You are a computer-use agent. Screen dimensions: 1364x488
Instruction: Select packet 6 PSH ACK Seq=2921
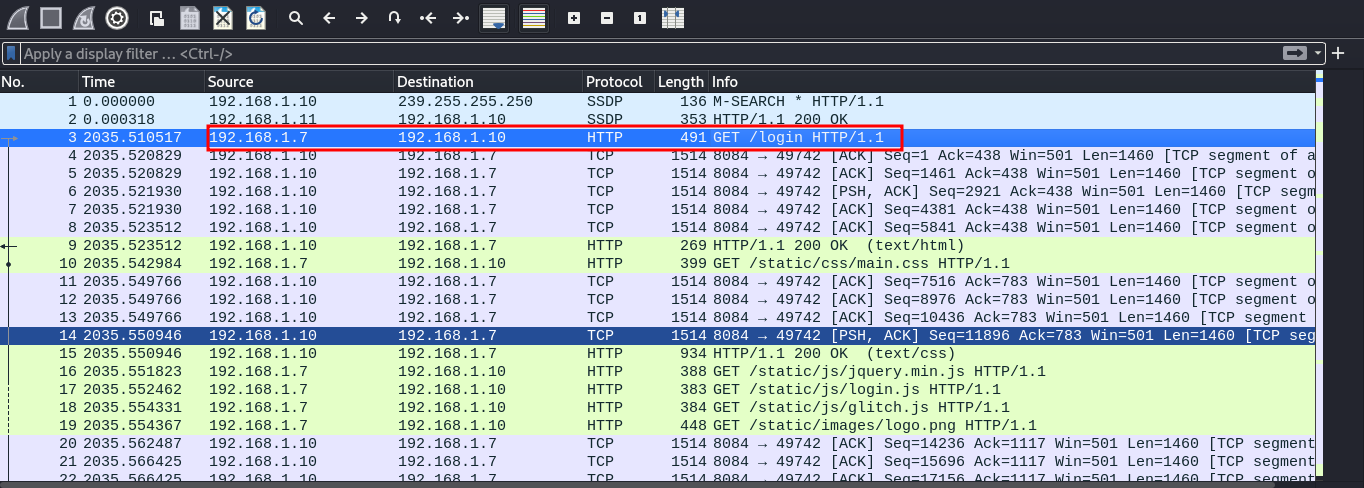(657, 192)
